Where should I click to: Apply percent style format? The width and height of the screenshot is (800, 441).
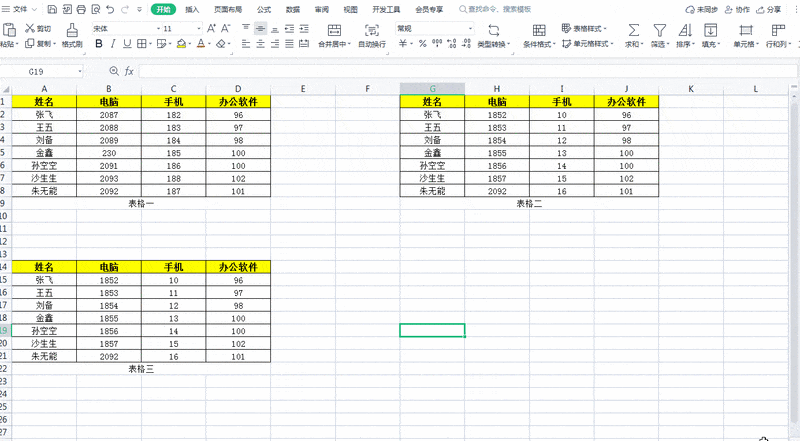pyautogui.click(x=422, y=44)
